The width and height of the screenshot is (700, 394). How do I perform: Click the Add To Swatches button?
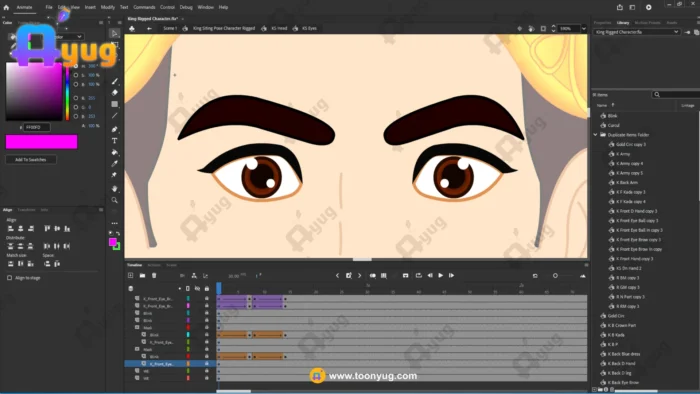tap(31, 159)
